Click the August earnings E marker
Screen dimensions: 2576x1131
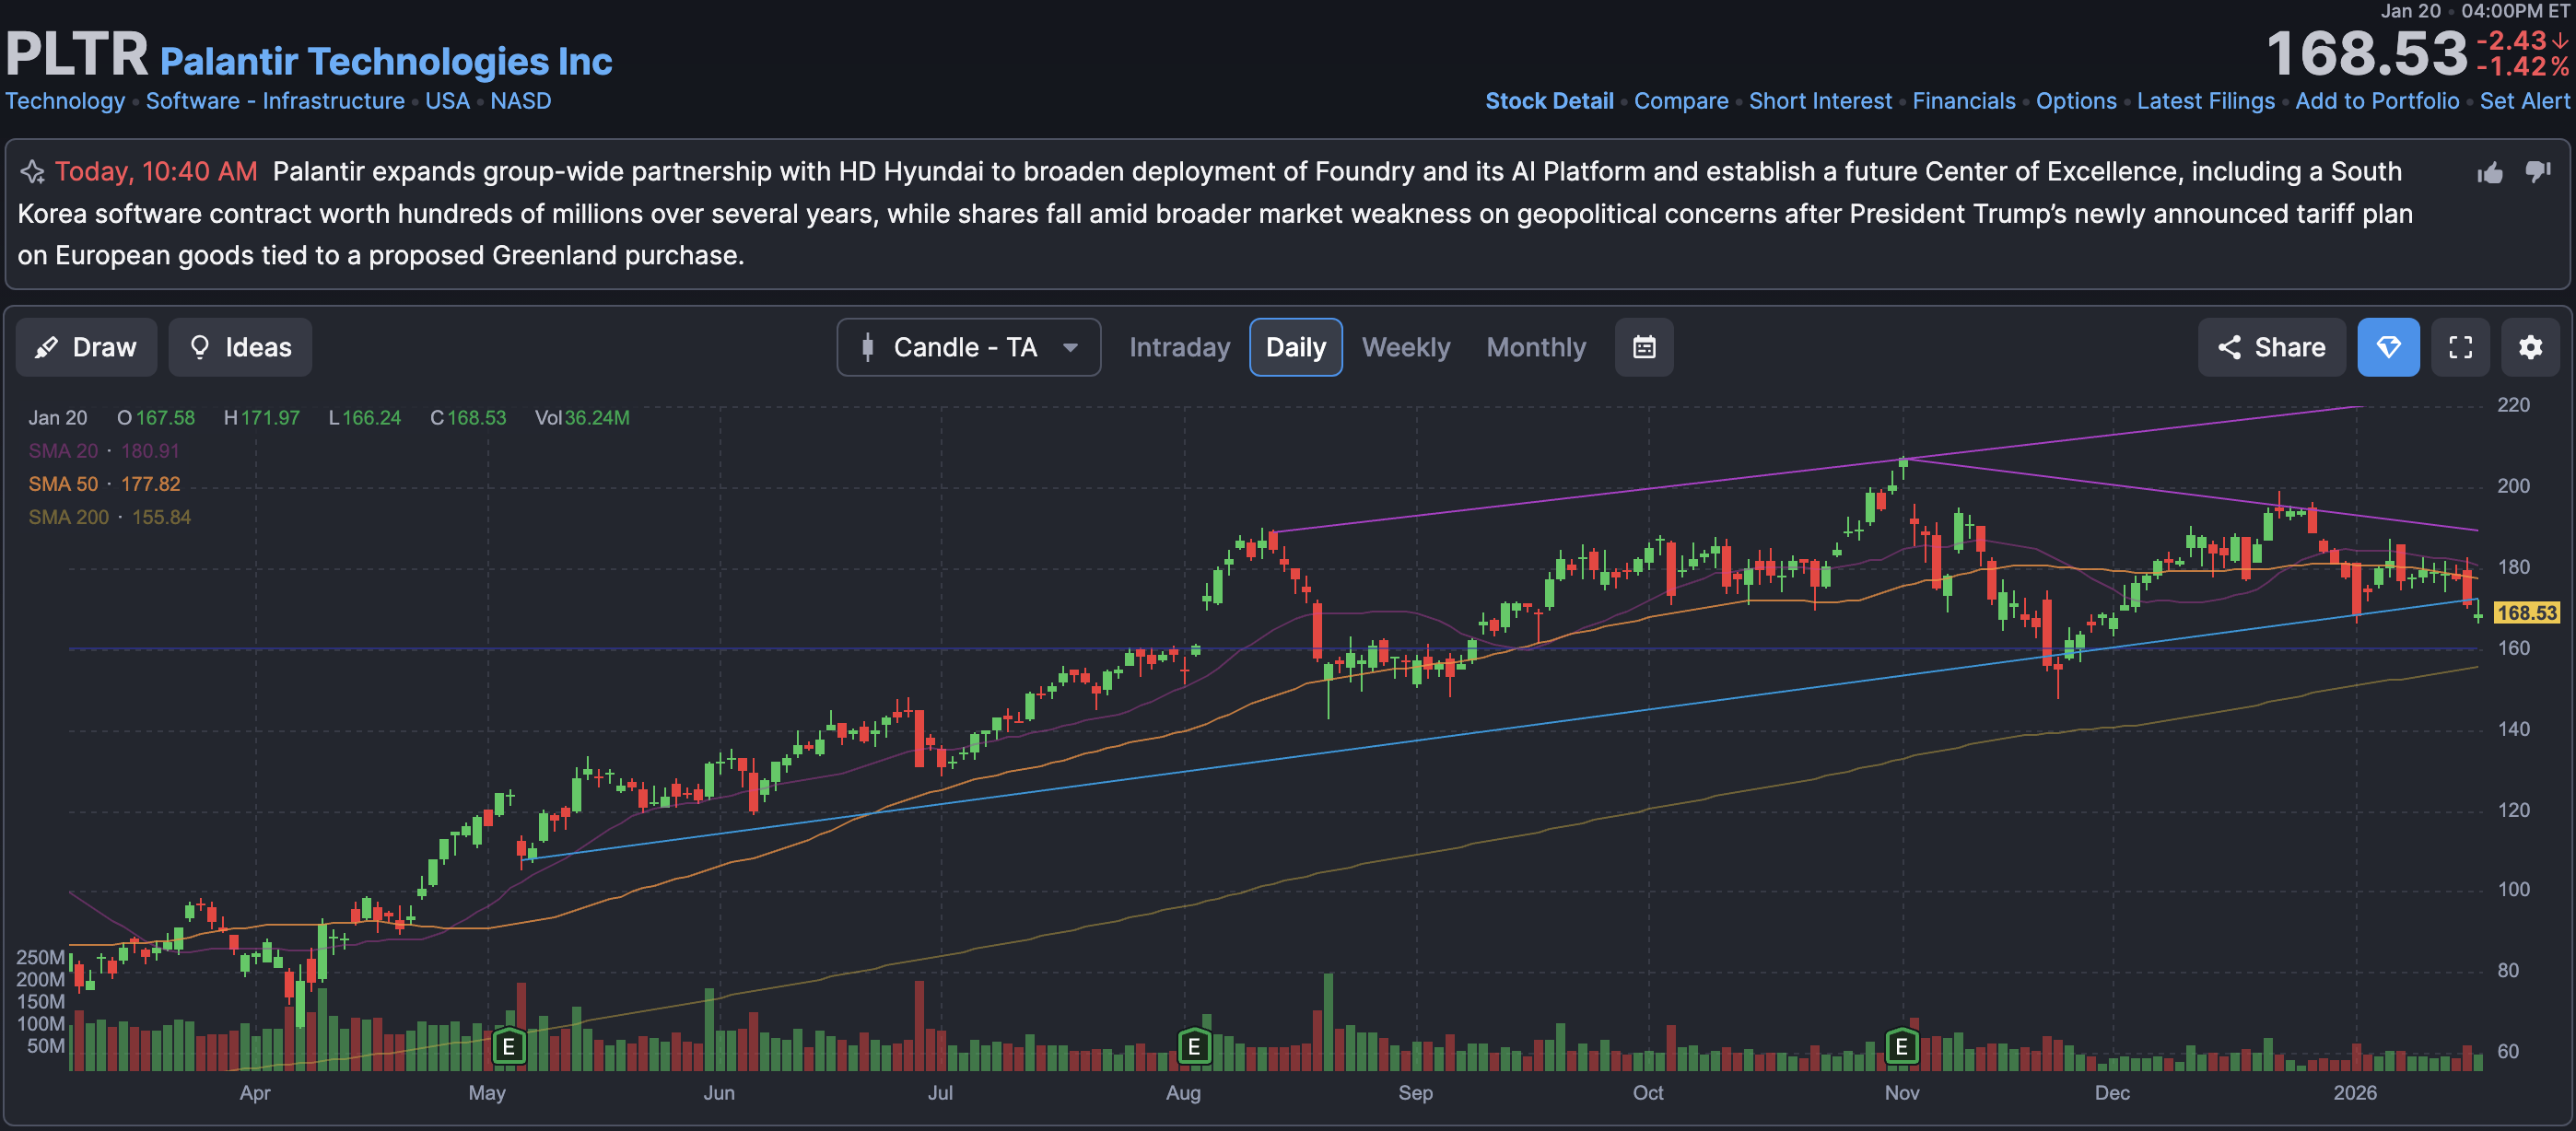[1193, 1046]
